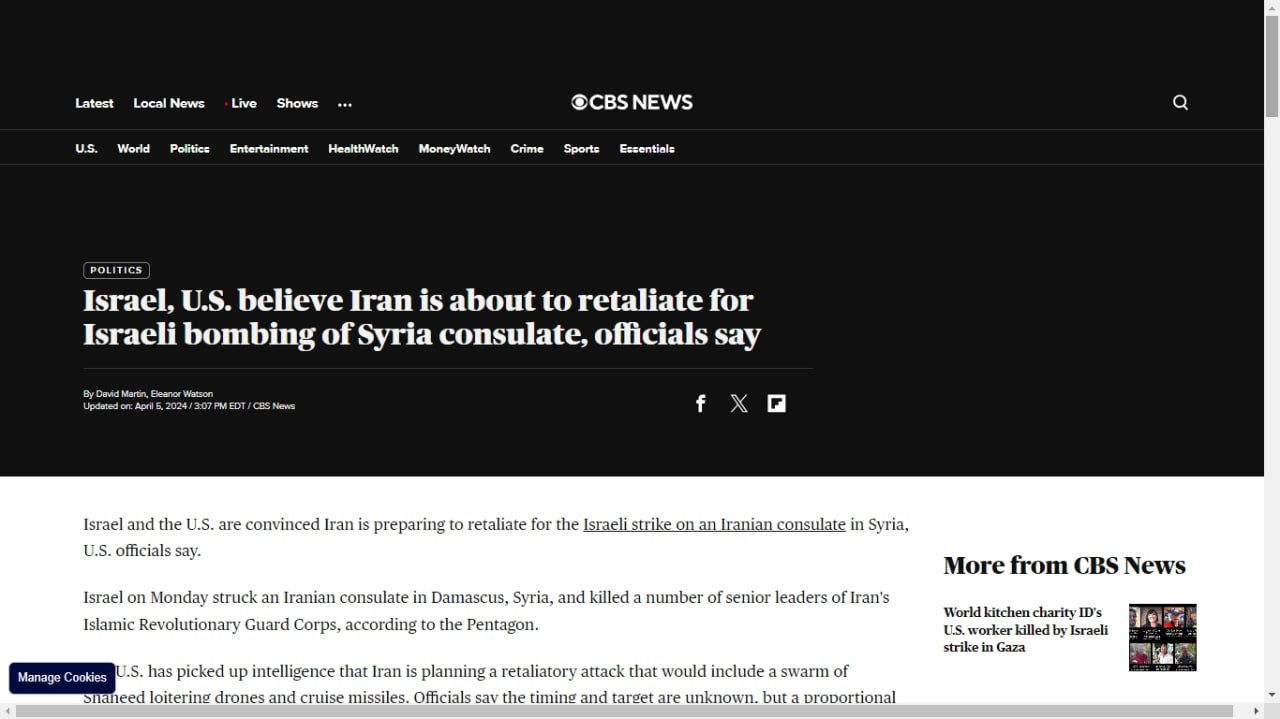The image size is (1280, 719).
Task: Click paragraph beginning 'Israel on Monday struck'
Action: [486, 611]
